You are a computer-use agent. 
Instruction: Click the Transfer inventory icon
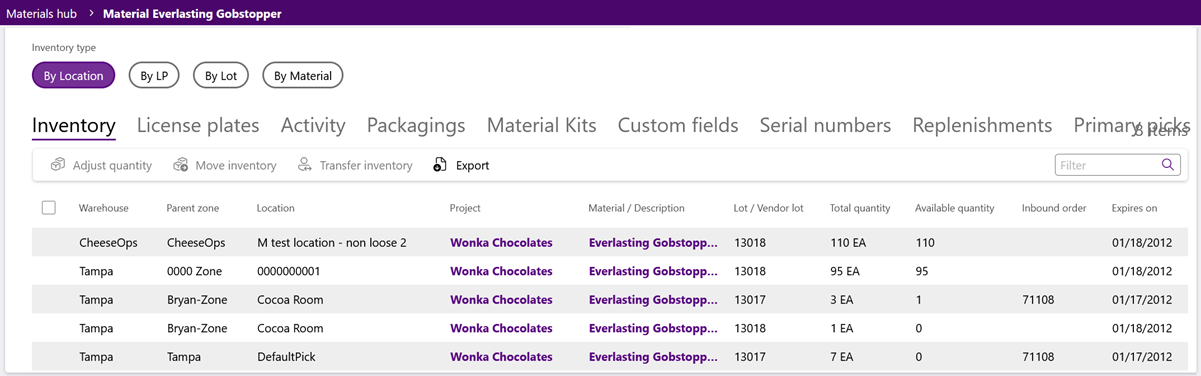(305, 165)
